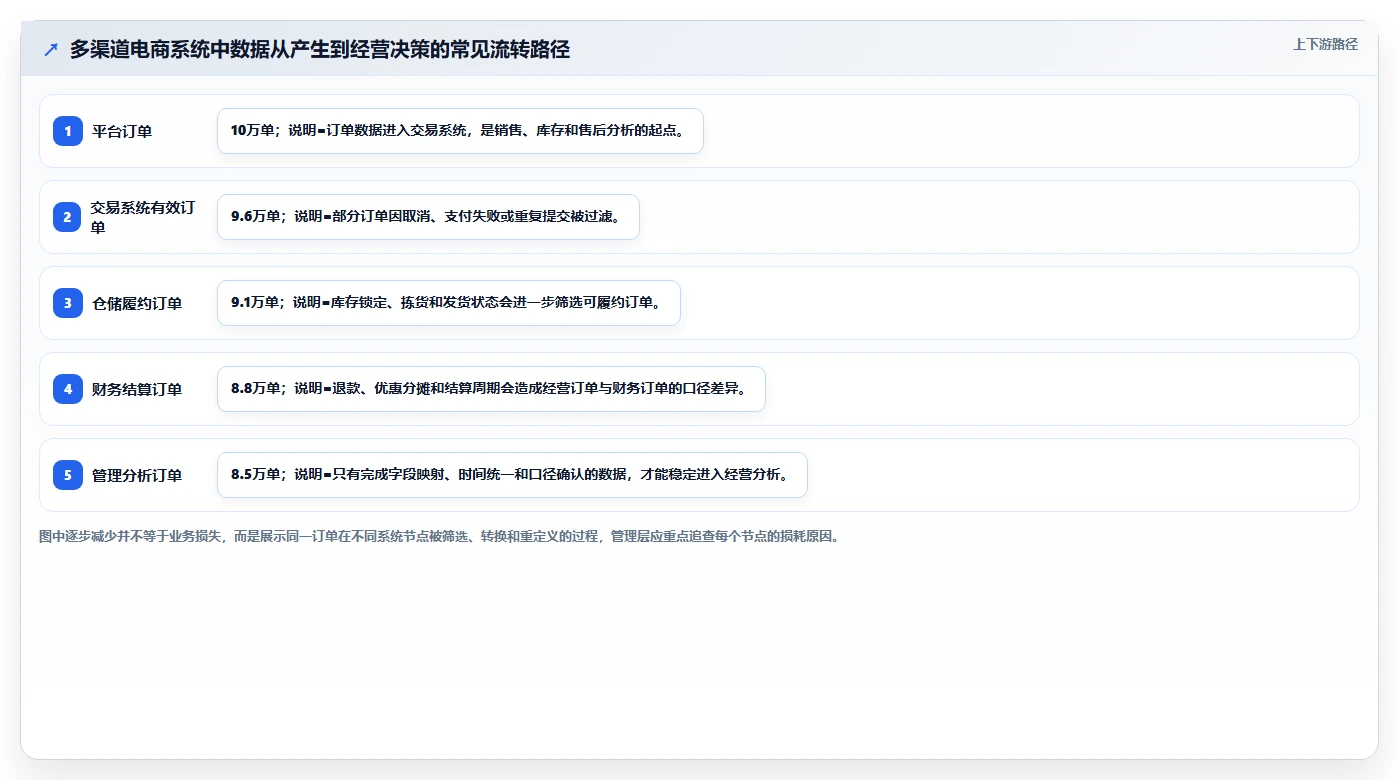Image resolution: width=1399 pixels, height=780 pixels.
Task: Select the 财务结算订单 label
Action: coord(137,389)
